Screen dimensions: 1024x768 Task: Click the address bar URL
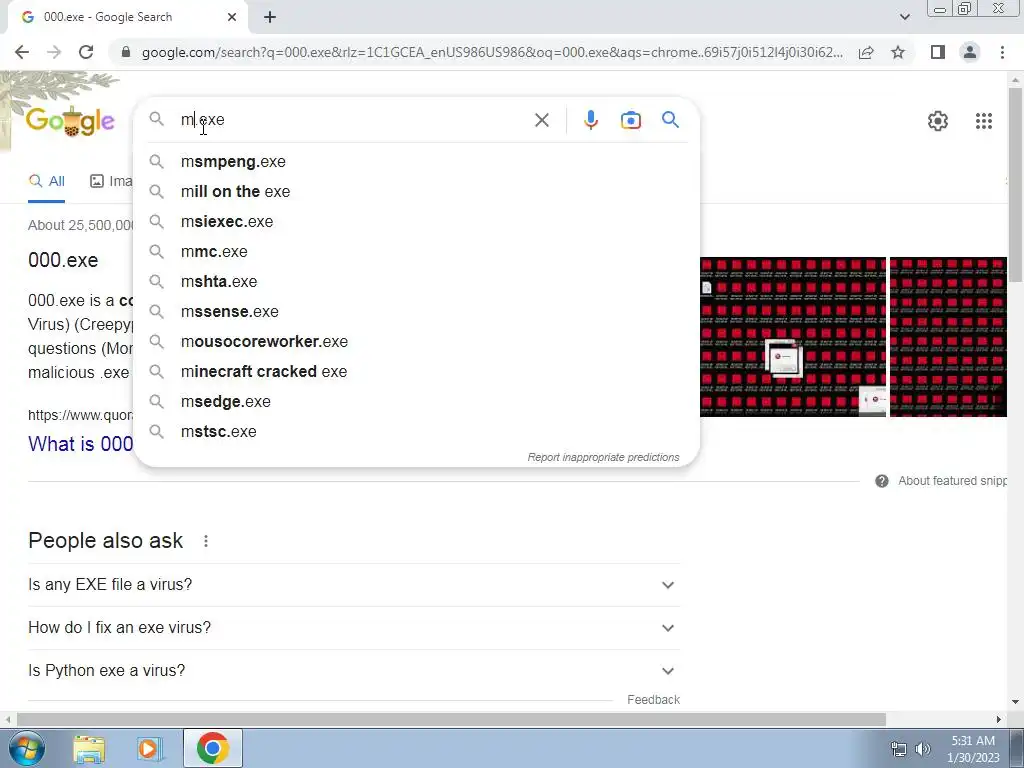[x=492, y=52]
